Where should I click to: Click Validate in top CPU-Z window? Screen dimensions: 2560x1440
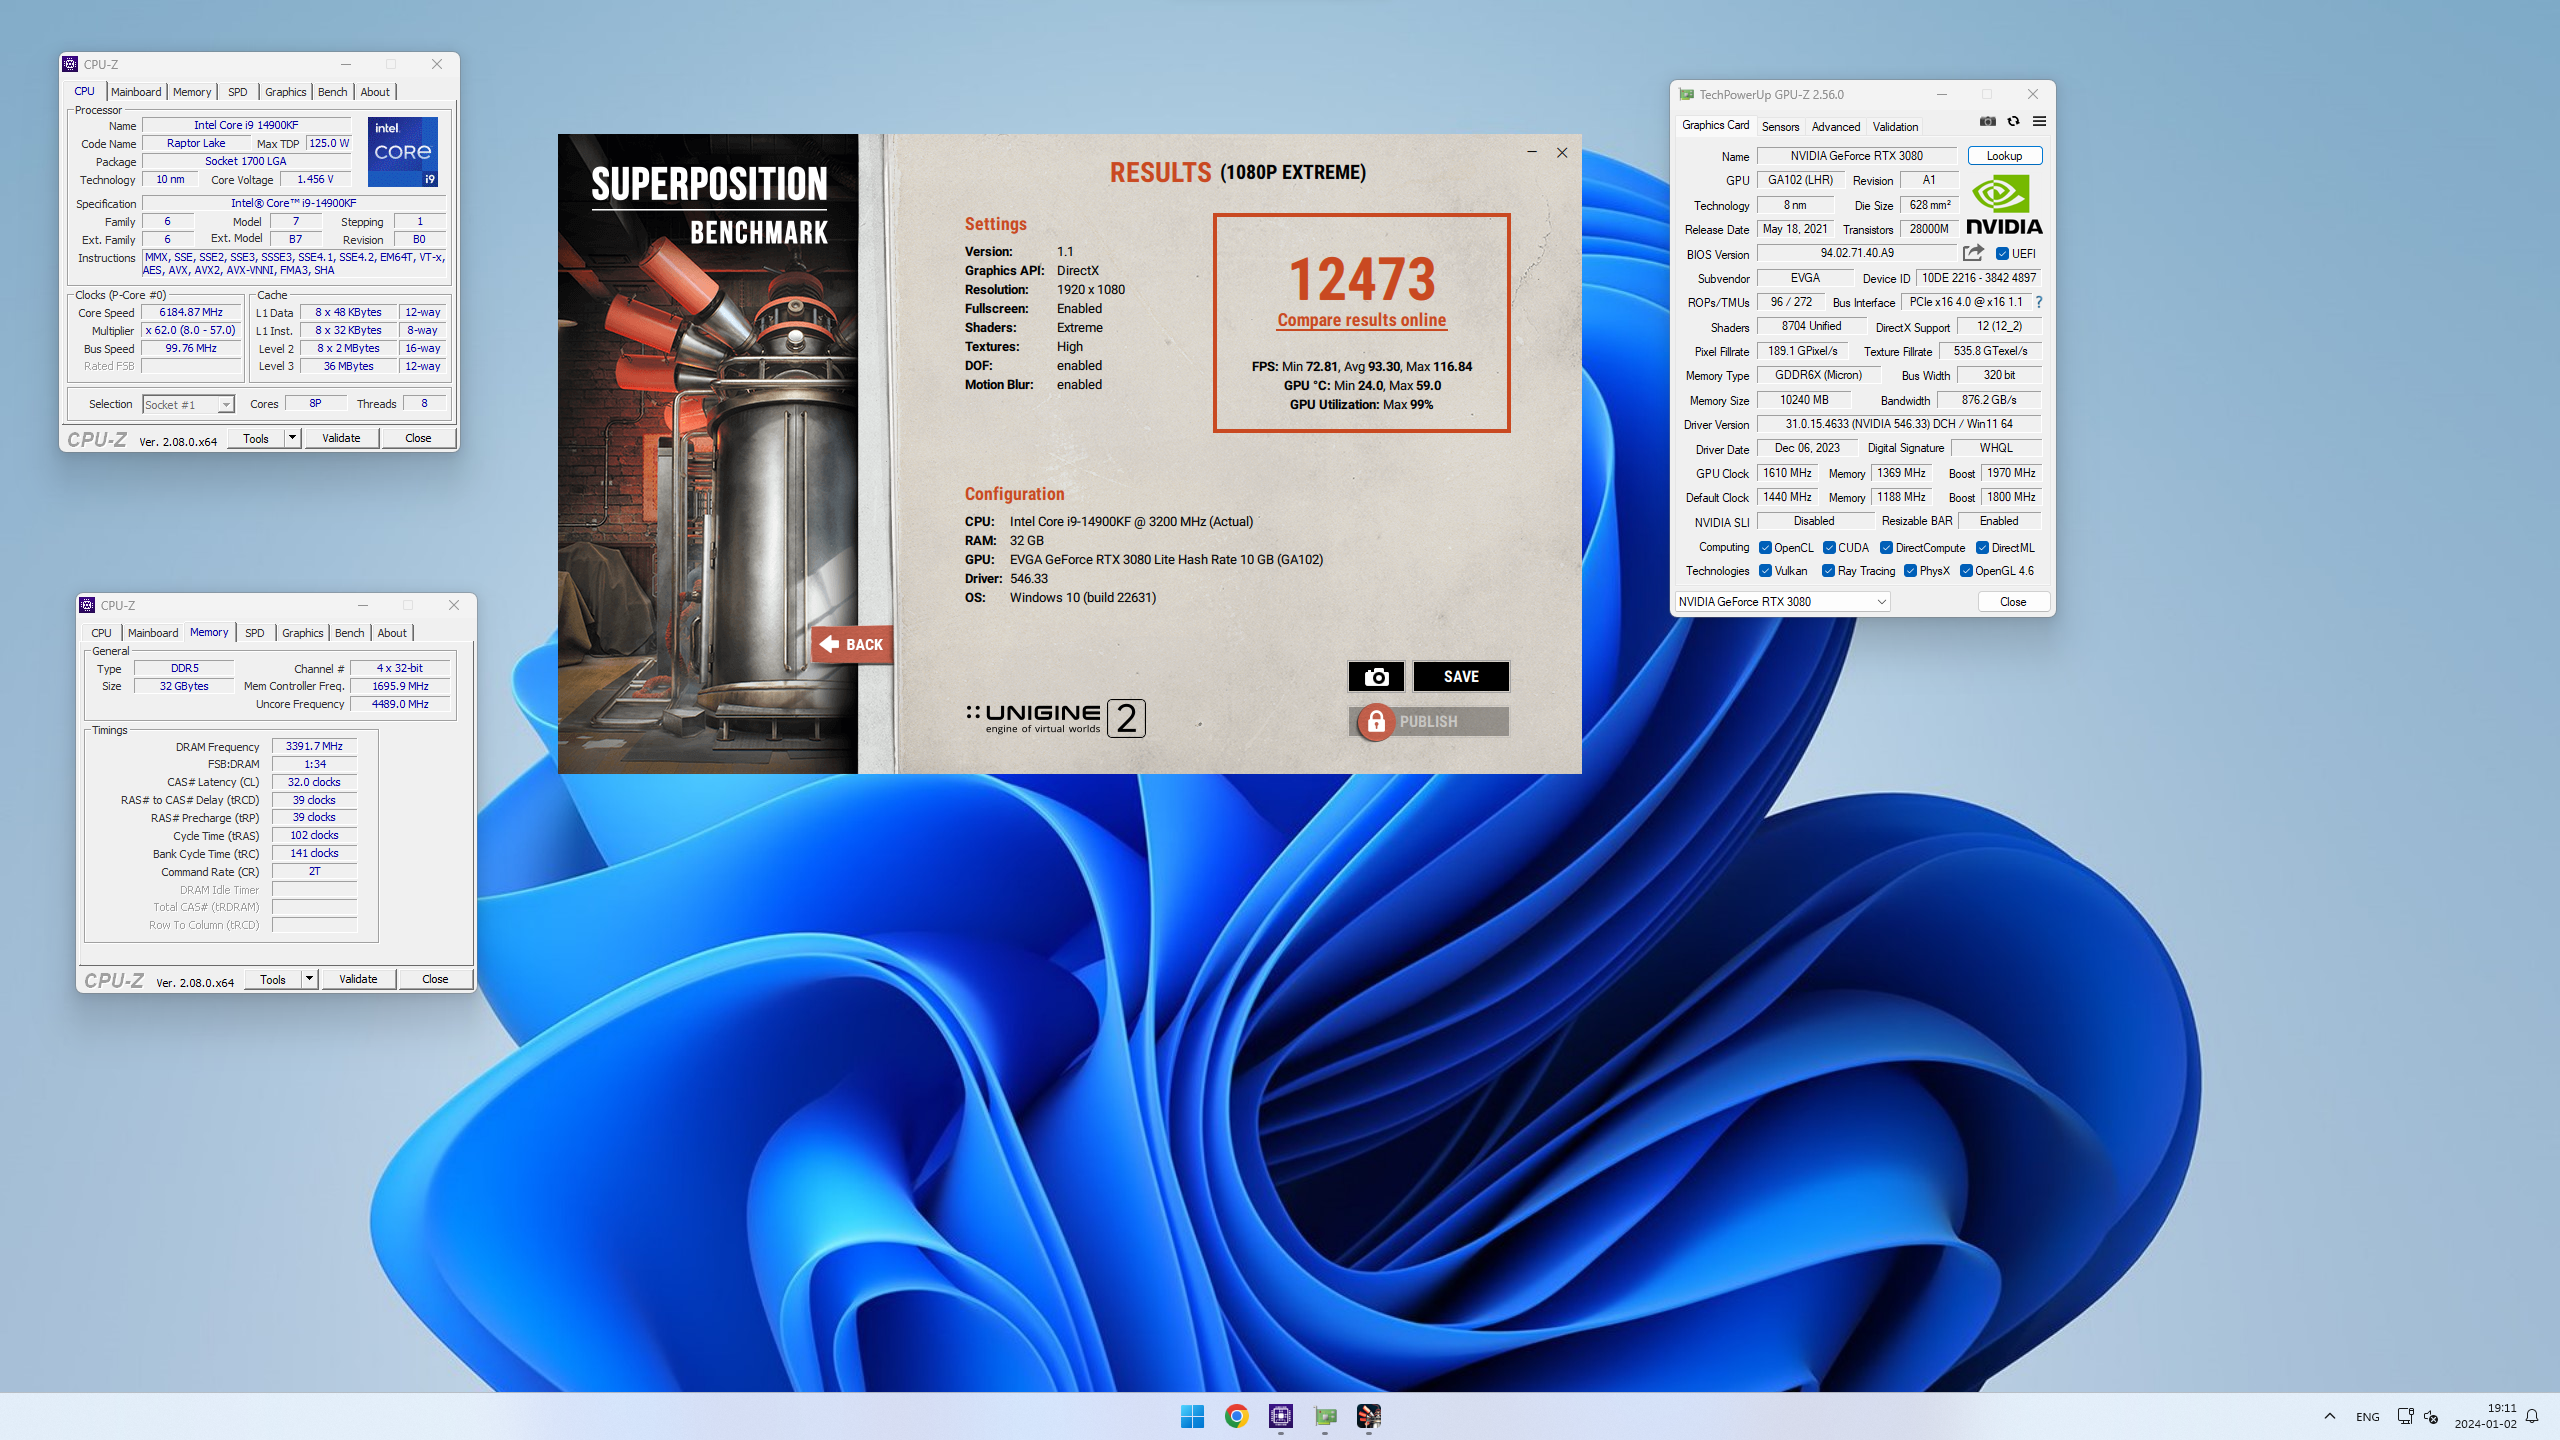click(x=341, y=438)
